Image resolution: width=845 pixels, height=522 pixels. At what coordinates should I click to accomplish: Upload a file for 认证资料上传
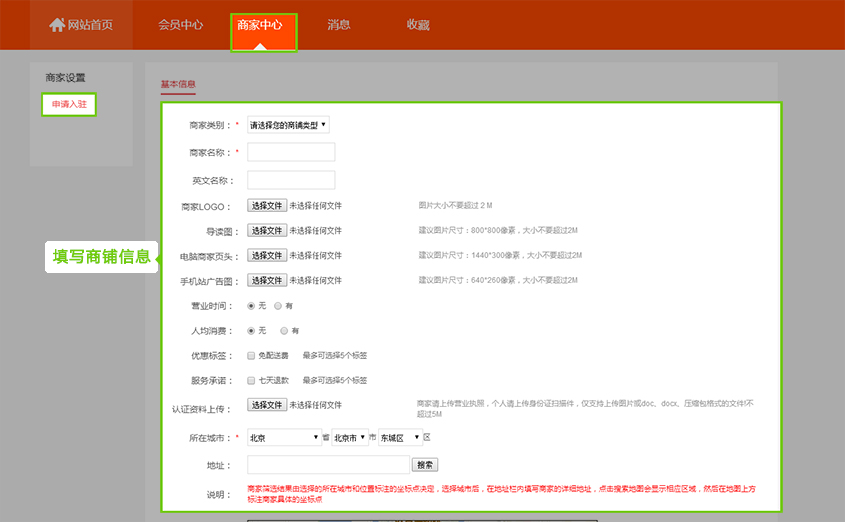pos(267,406)
